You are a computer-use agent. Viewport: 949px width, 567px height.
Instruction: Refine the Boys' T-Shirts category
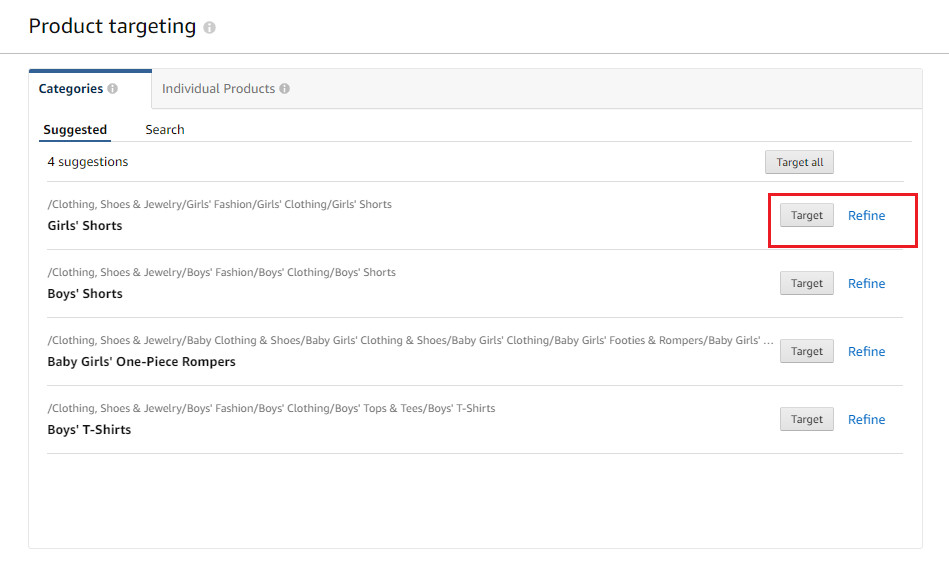point(866,419)
